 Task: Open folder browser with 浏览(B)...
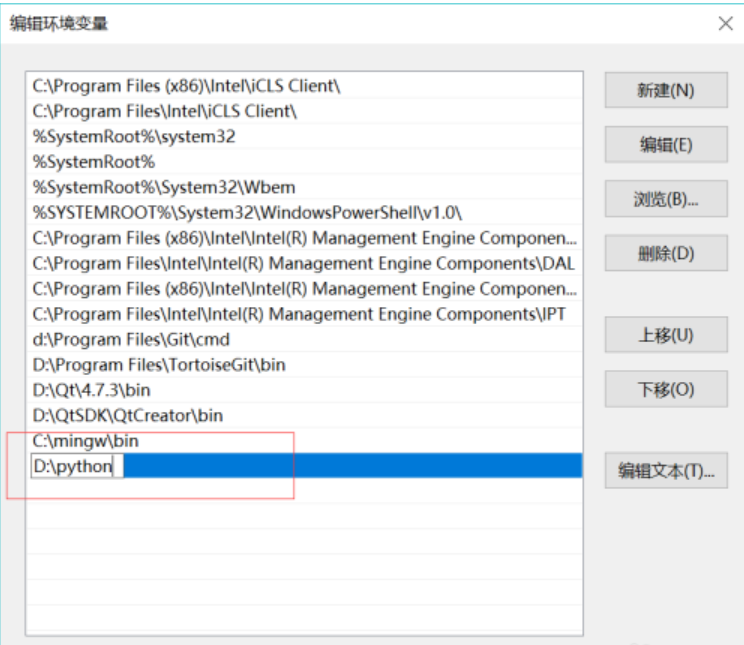(x=665, y=199)
